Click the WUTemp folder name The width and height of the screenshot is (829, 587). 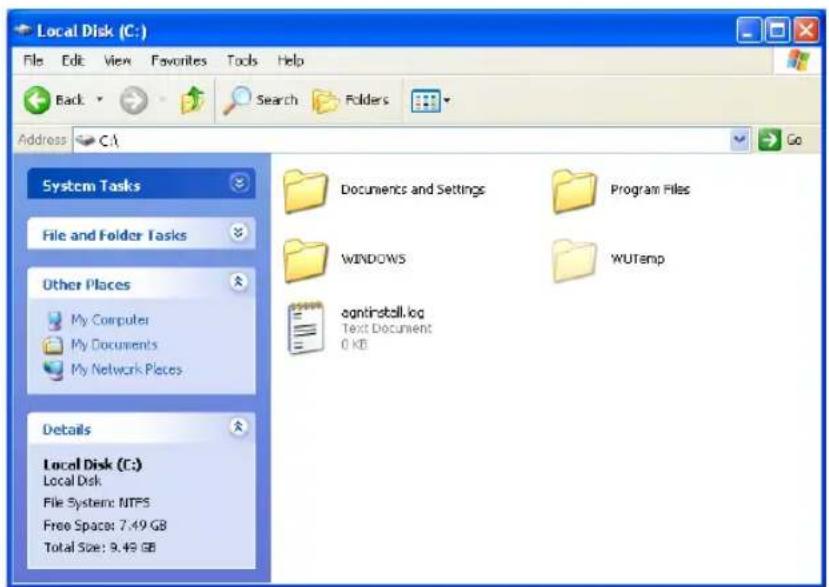[x=638, y=259]
